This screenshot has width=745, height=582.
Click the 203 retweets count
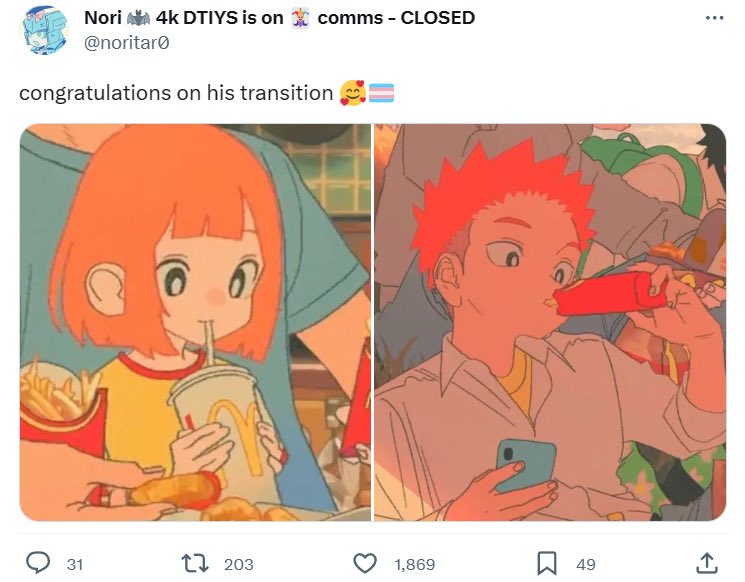point(239,564)
